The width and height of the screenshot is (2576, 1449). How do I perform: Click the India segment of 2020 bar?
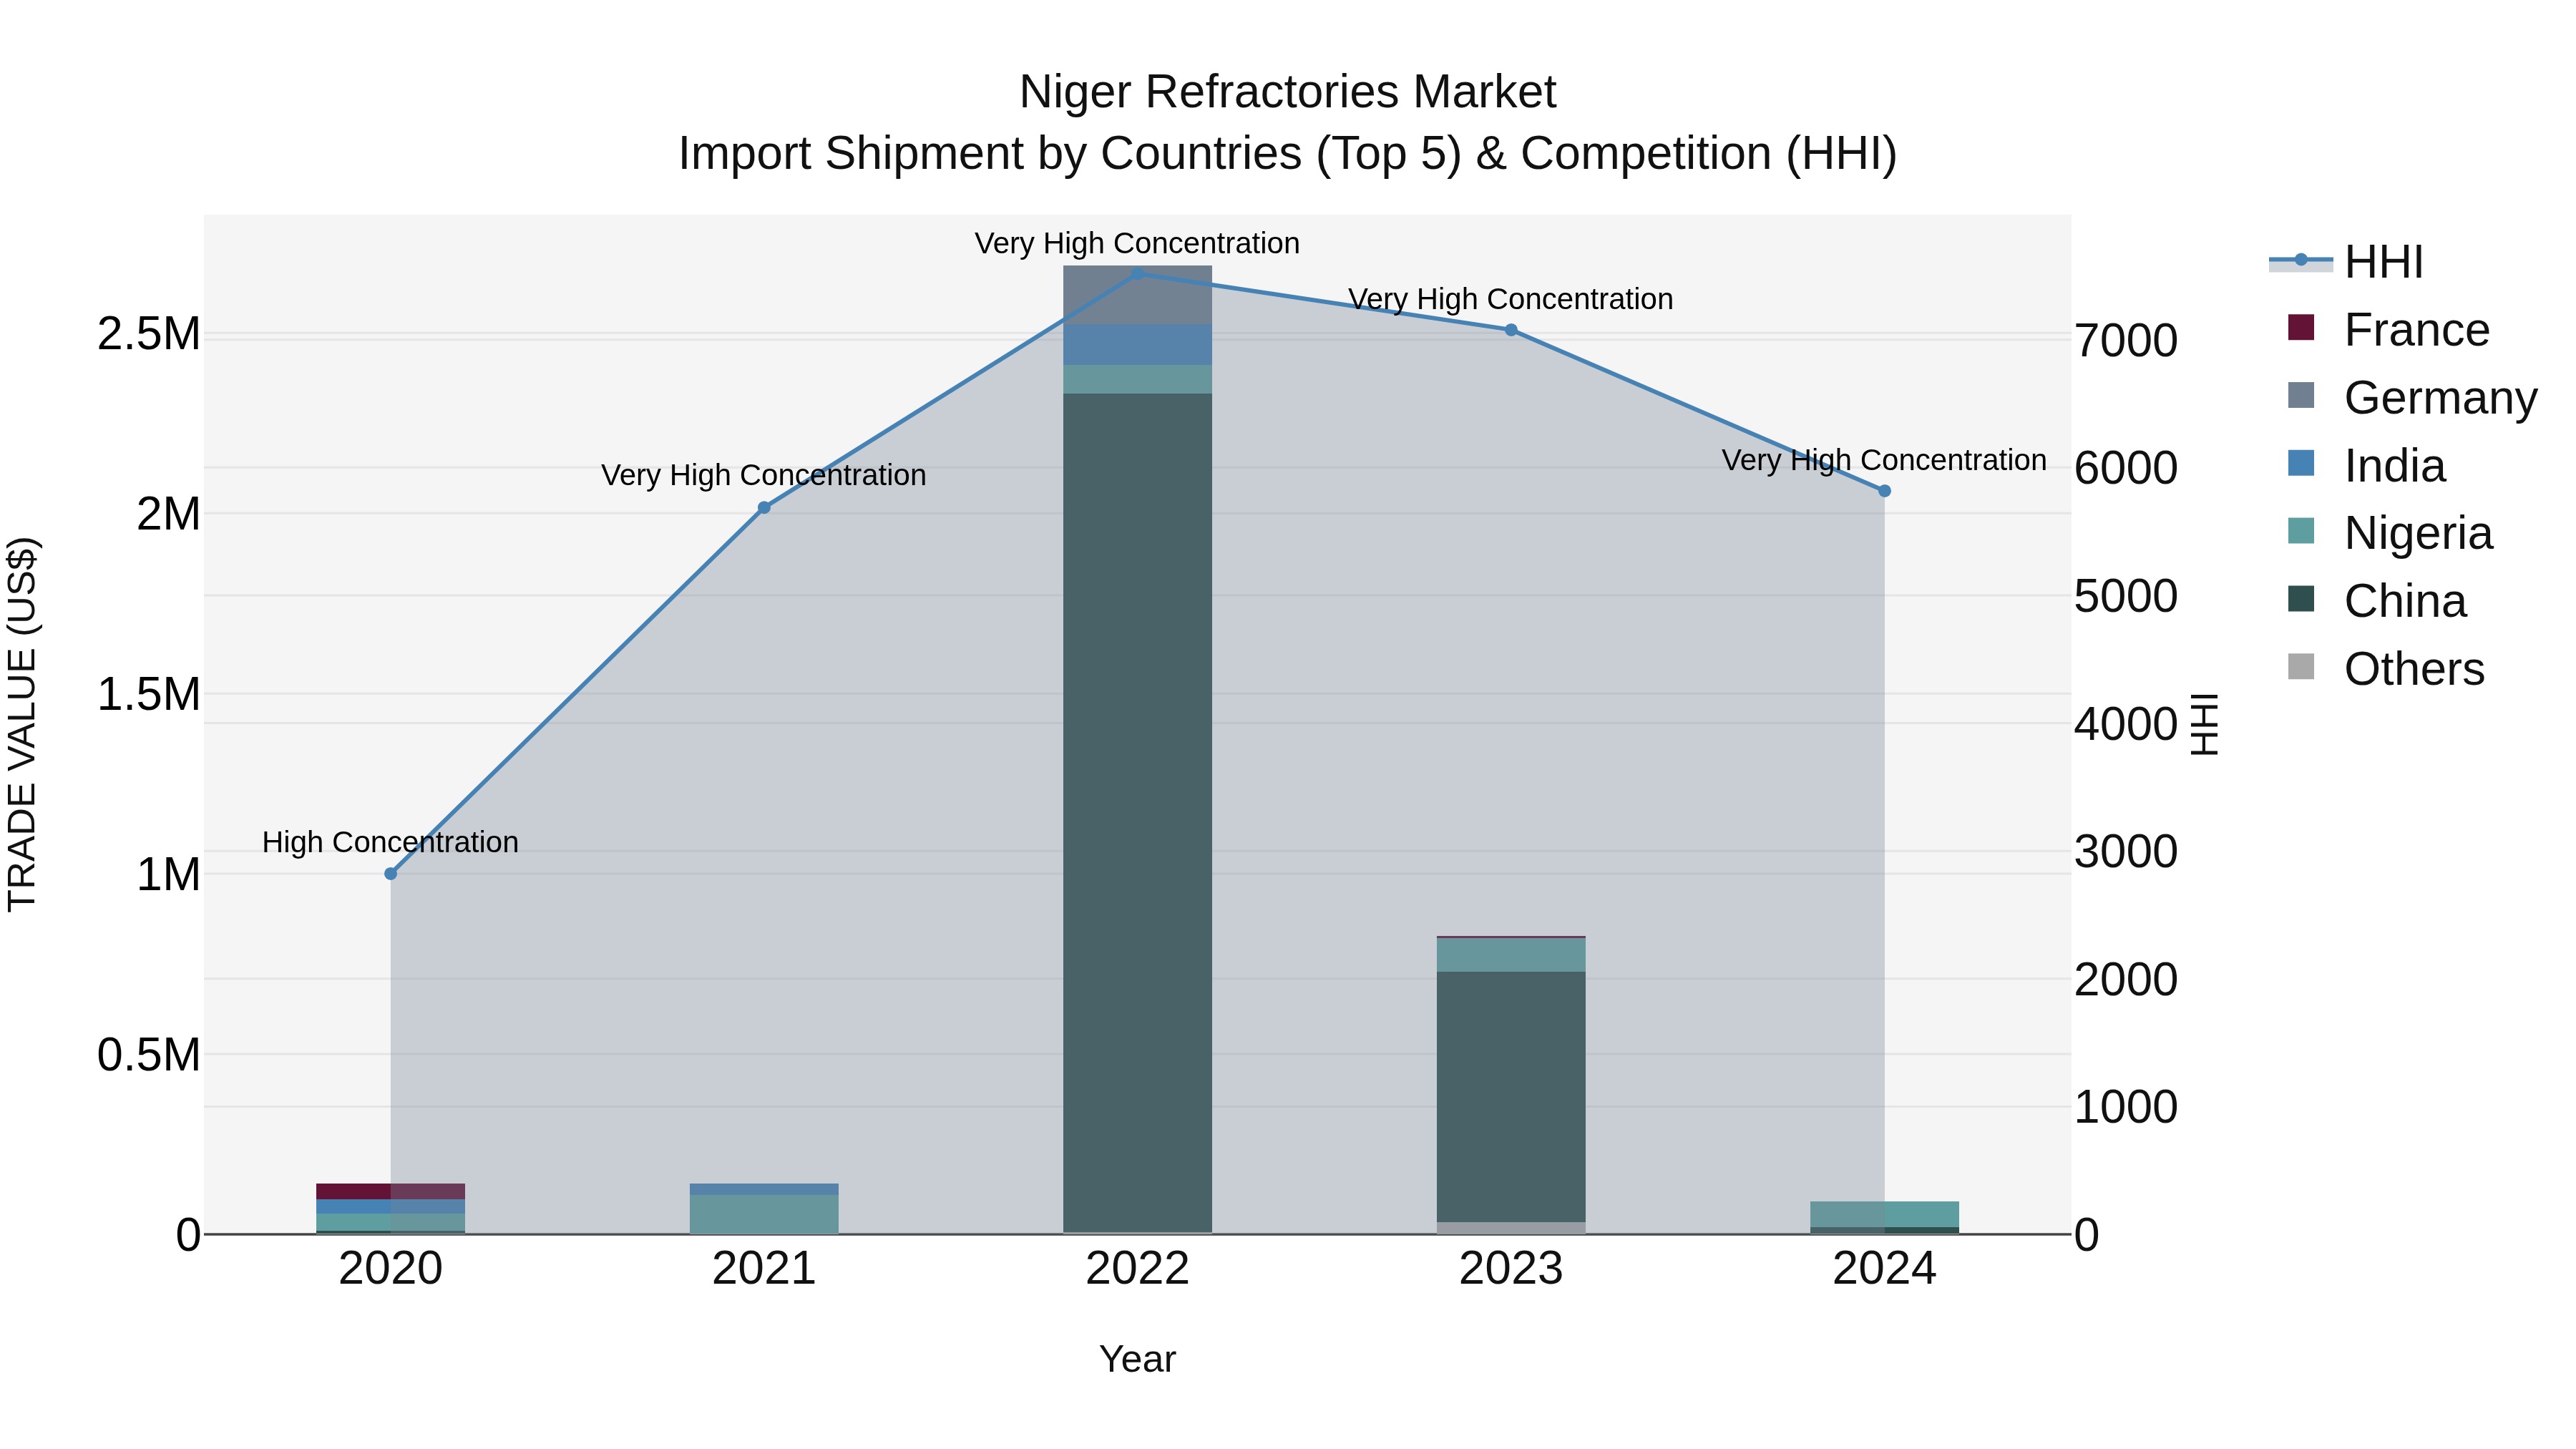(391, 1206)
